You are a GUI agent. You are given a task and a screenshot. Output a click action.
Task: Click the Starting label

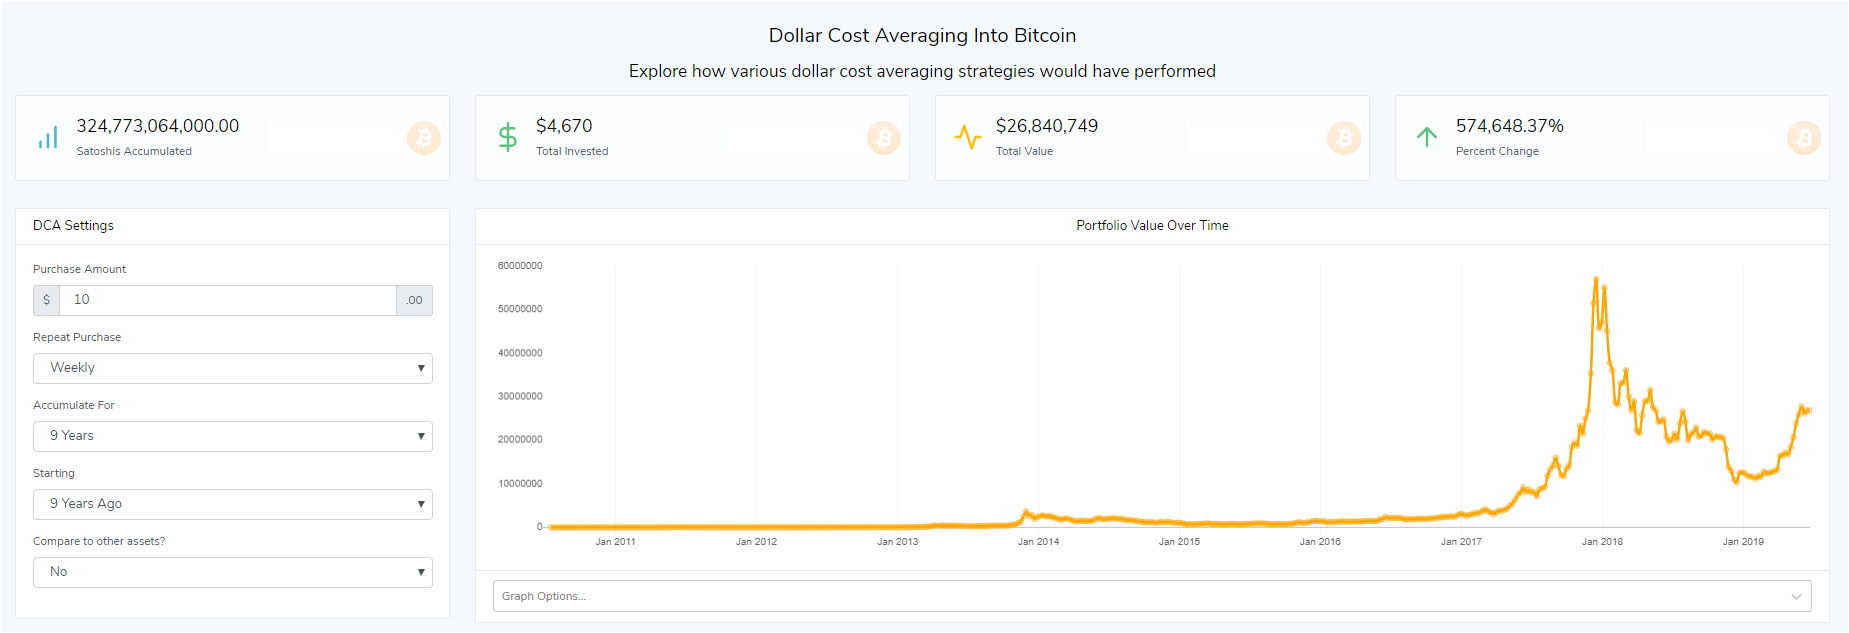coord(54,473)
